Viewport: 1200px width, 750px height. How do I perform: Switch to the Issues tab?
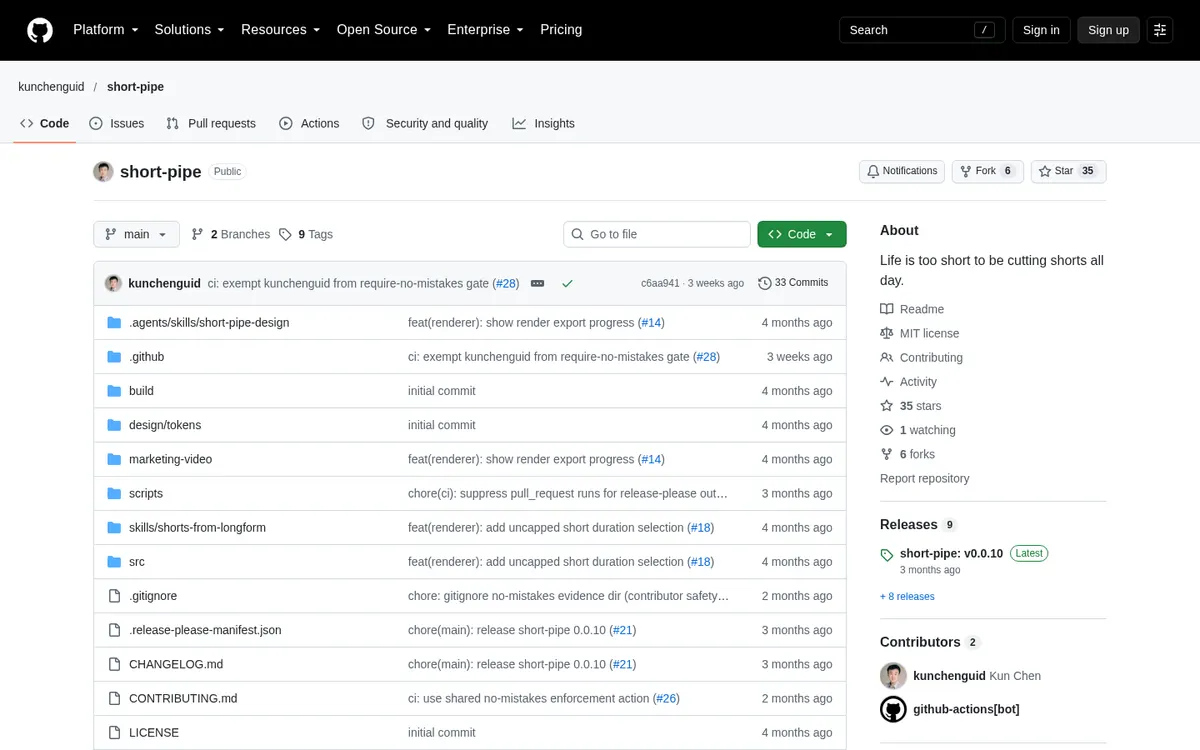pos(116,123)
